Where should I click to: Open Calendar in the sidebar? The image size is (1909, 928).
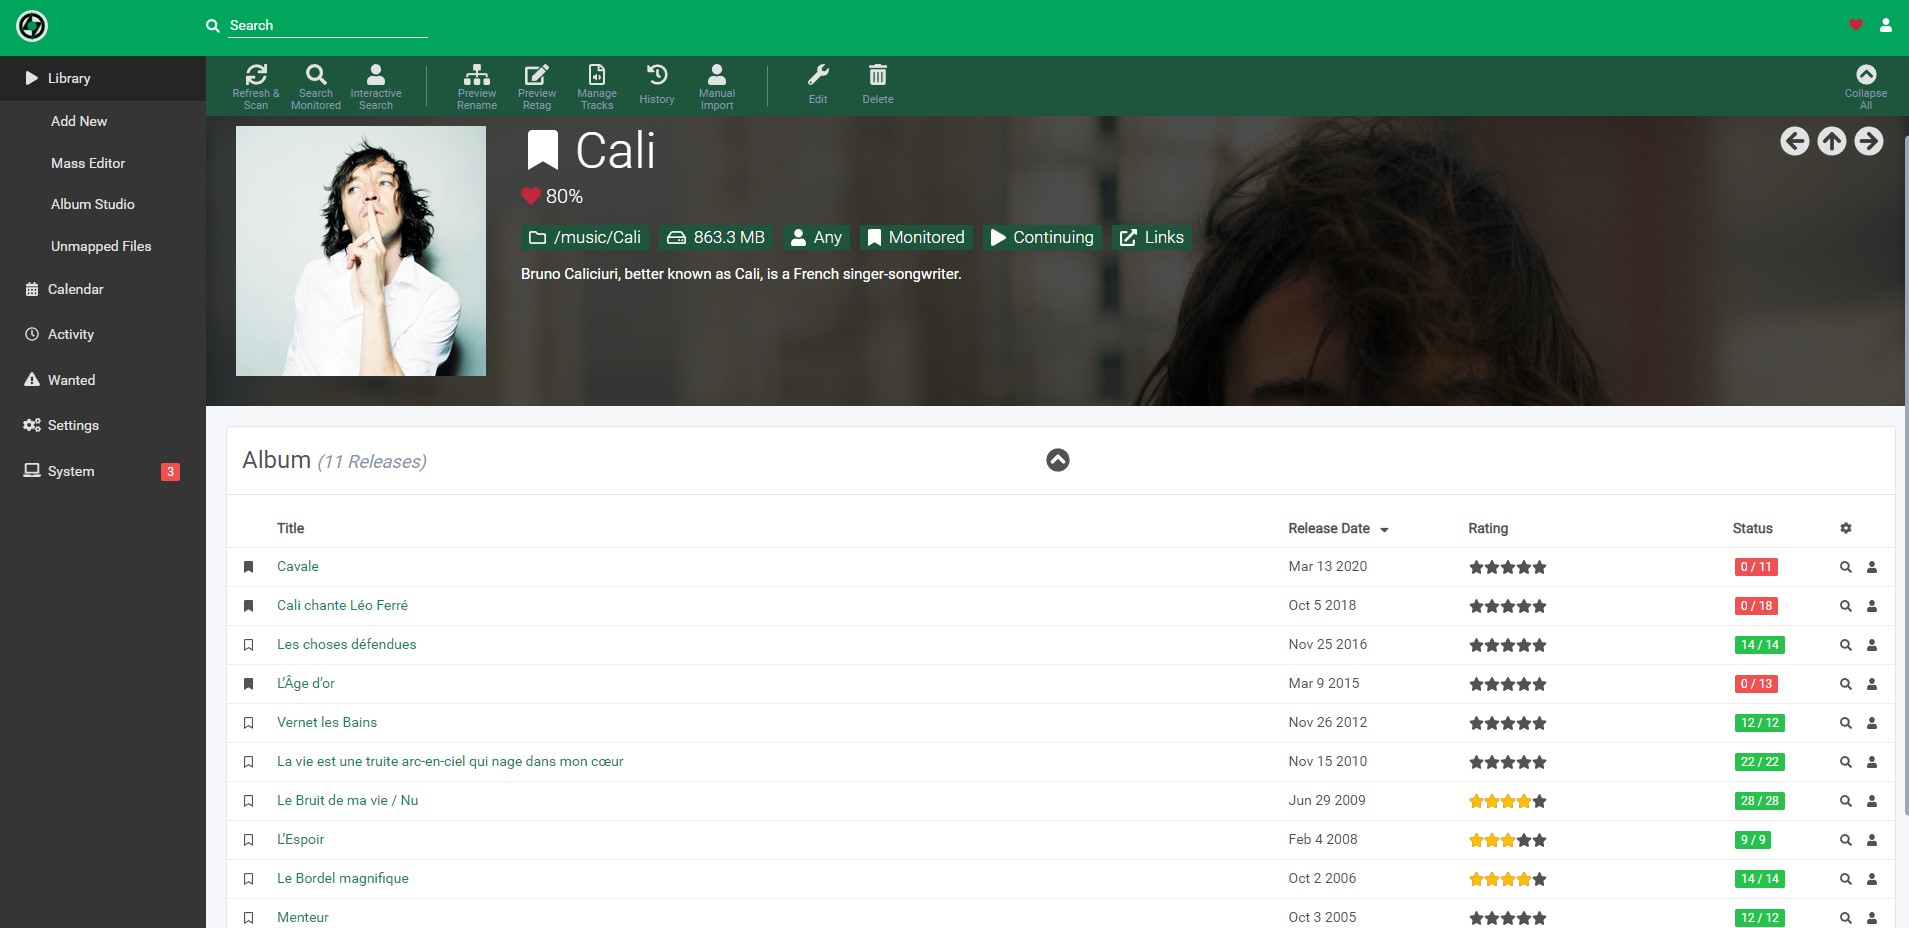pos(76,289)
